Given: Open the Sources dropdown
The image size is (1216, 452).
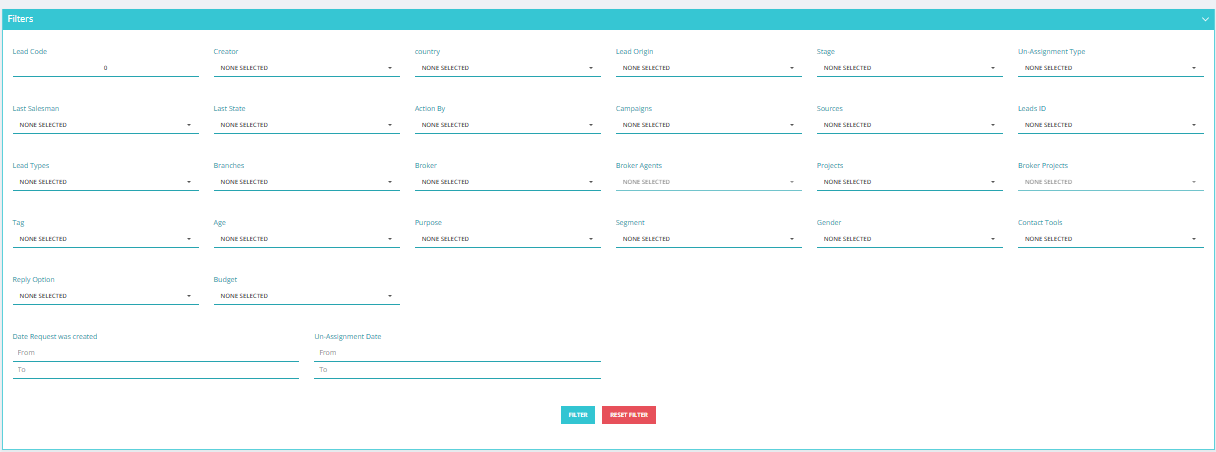Looking at the screenshot, I should pos(910,125).
